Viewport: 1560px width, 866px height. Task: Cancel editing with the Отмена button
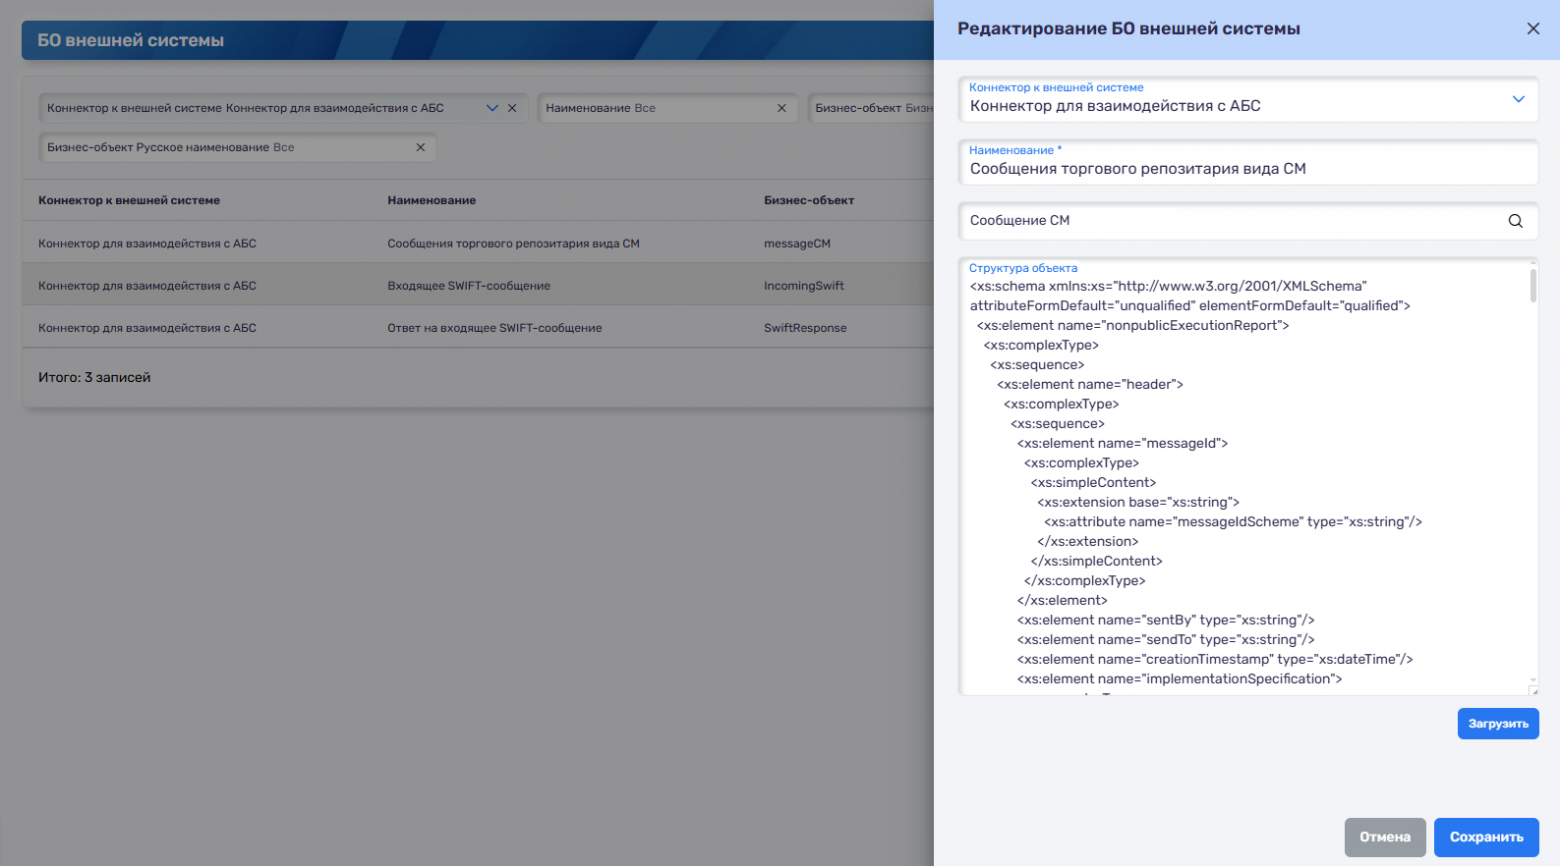[1384, 837]
